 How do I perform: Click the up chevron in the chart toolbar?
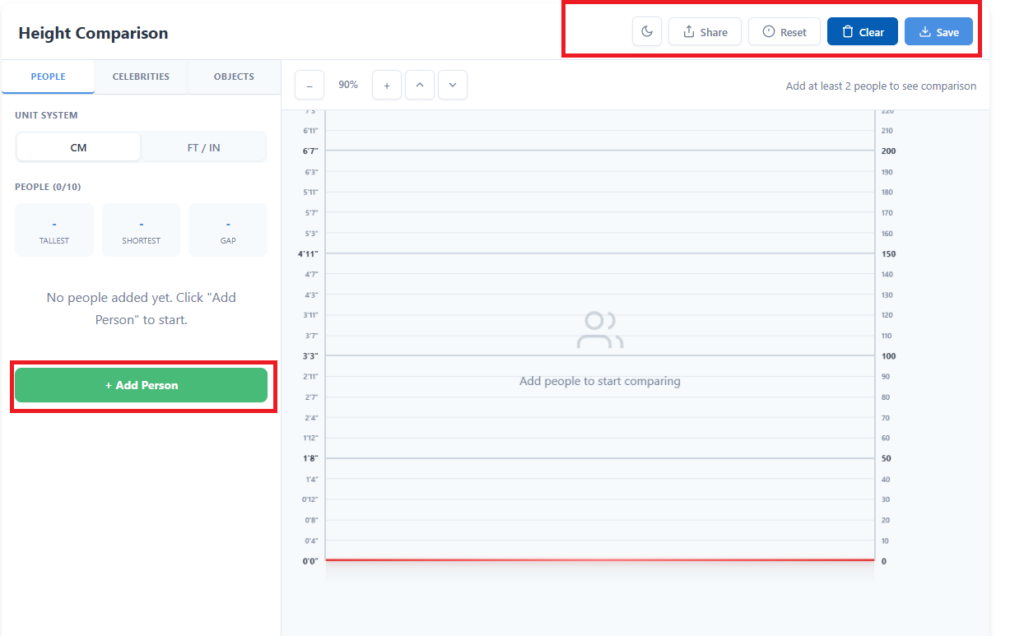(419, 86)
